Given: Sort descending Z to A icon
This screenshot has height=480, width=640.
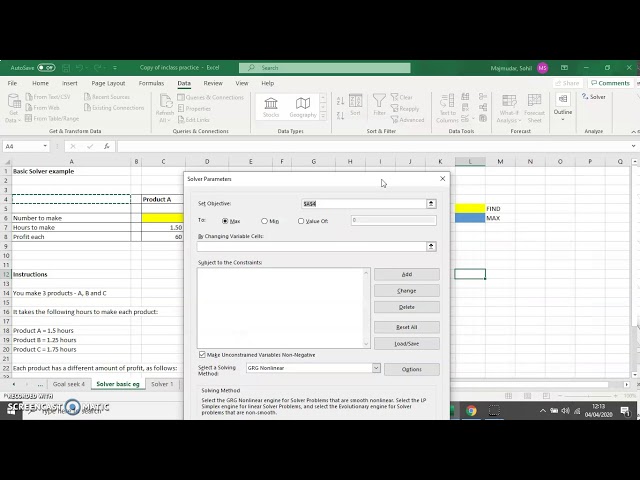Looking at the screenshot, I should [340, 116].
